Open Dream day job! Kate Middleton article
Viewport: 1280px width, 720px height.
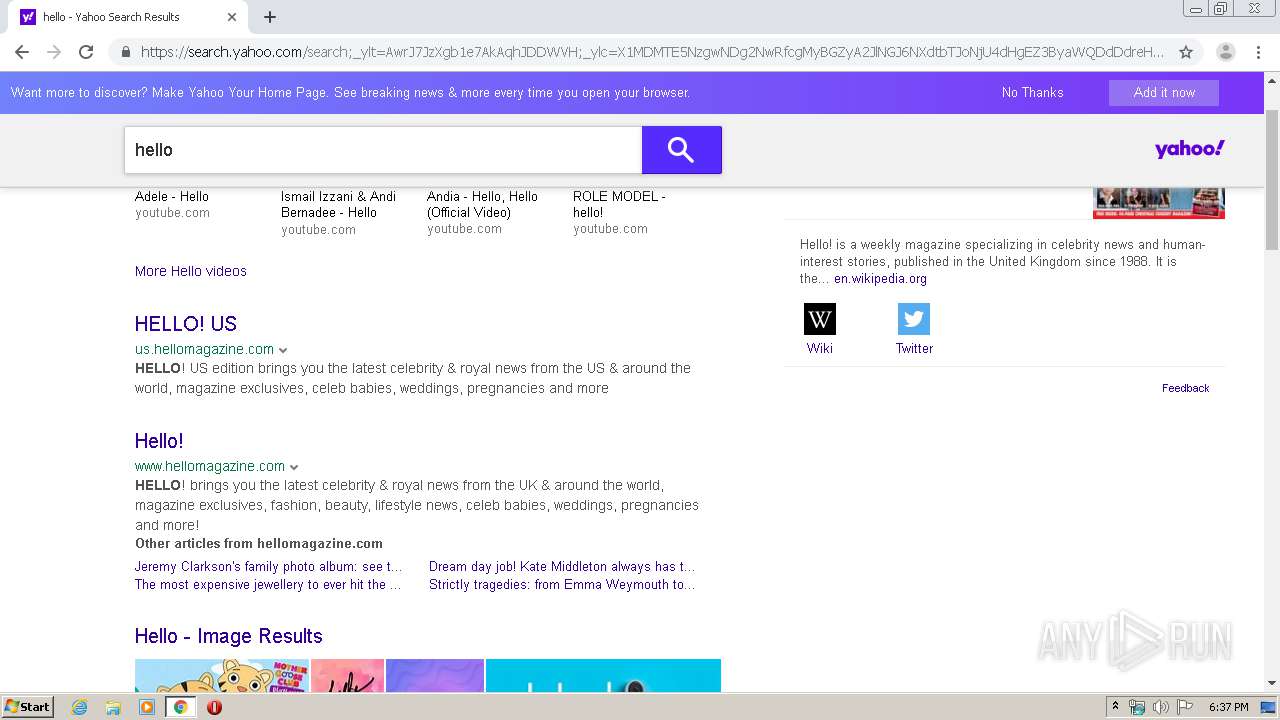click(x=562, y=566)
